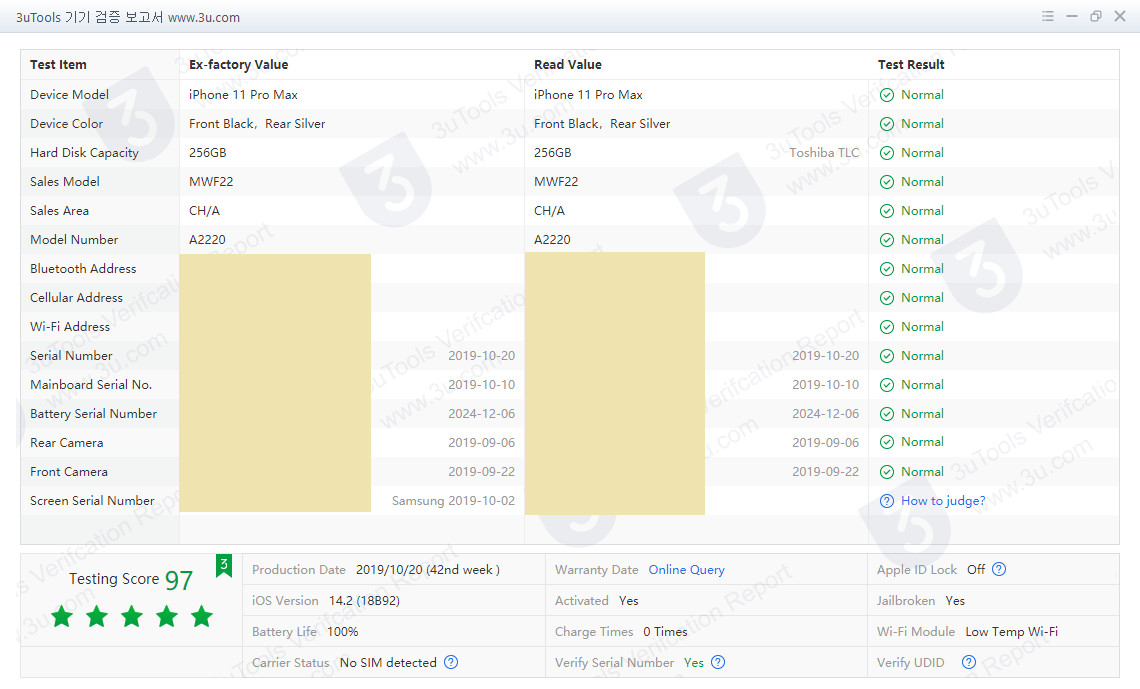Click the Test Item column header
This screenshot has width=1140, height=689.
pyautogui.click(x=58, y=65)
